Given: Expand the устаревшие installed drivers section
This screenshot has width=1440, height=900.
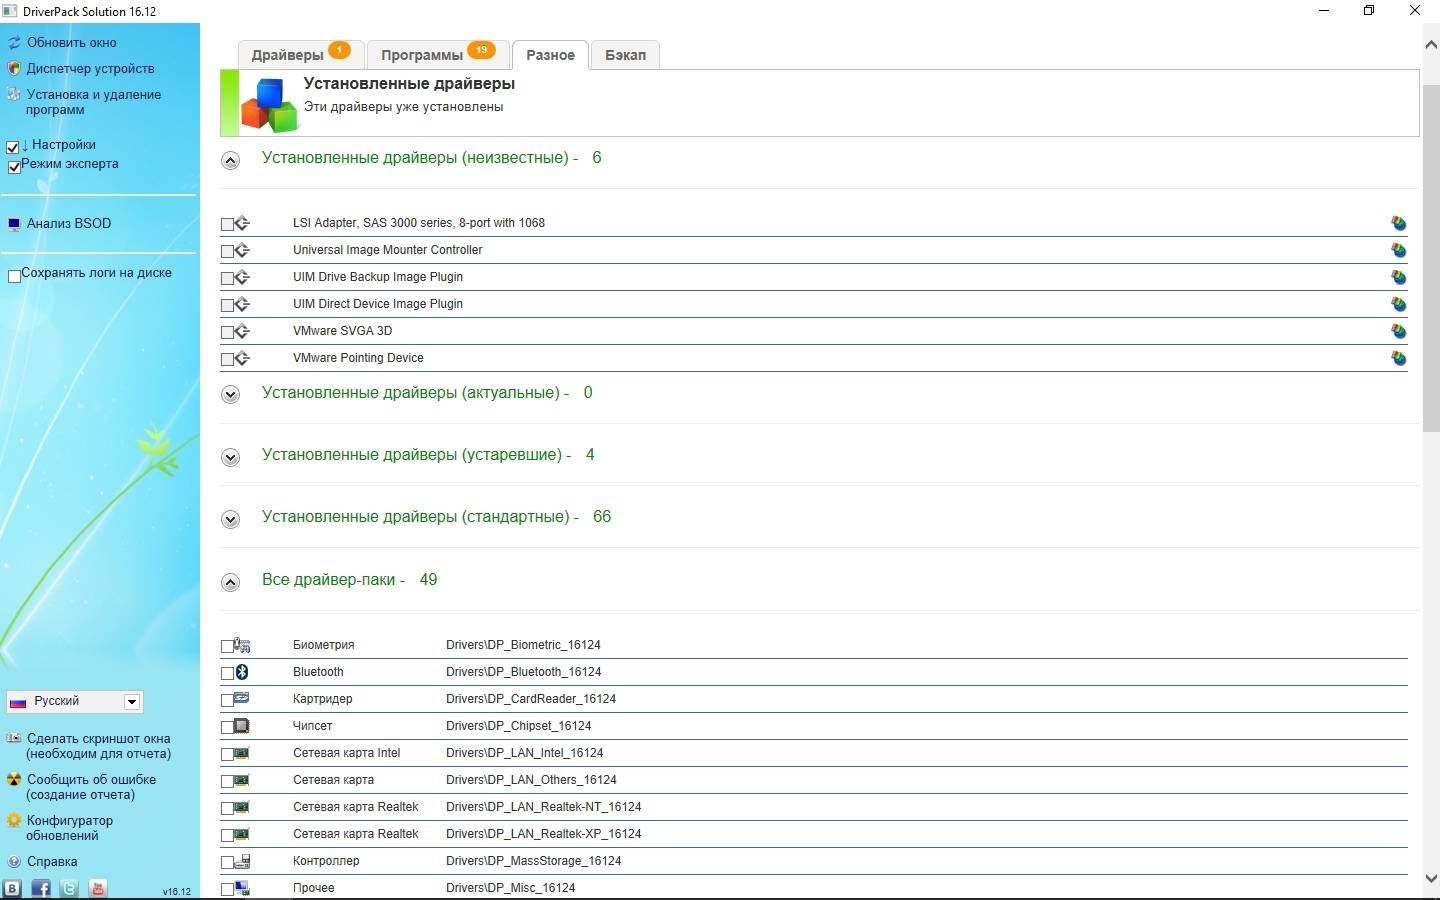Looking at the screenshot, I should [x=231, y=457].
